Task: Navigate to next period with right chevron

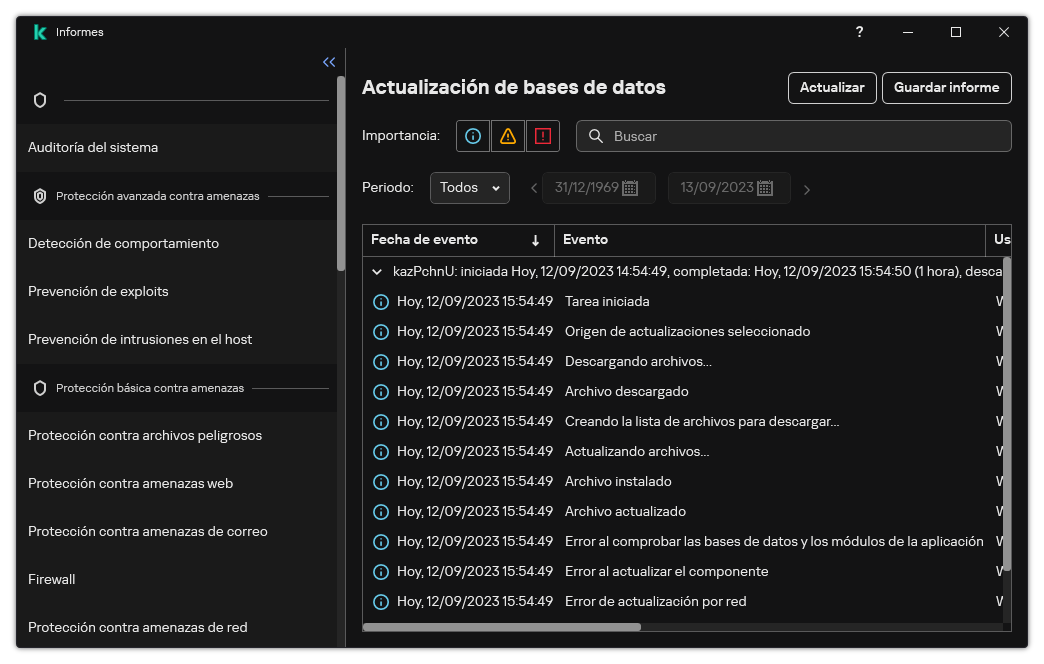Action: 807,188
